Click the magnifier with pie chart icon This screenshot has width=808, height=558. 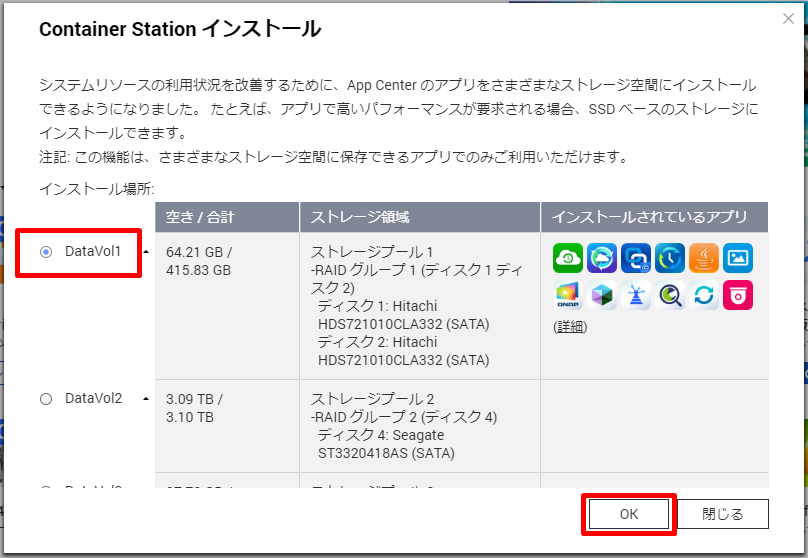[669, 295]
